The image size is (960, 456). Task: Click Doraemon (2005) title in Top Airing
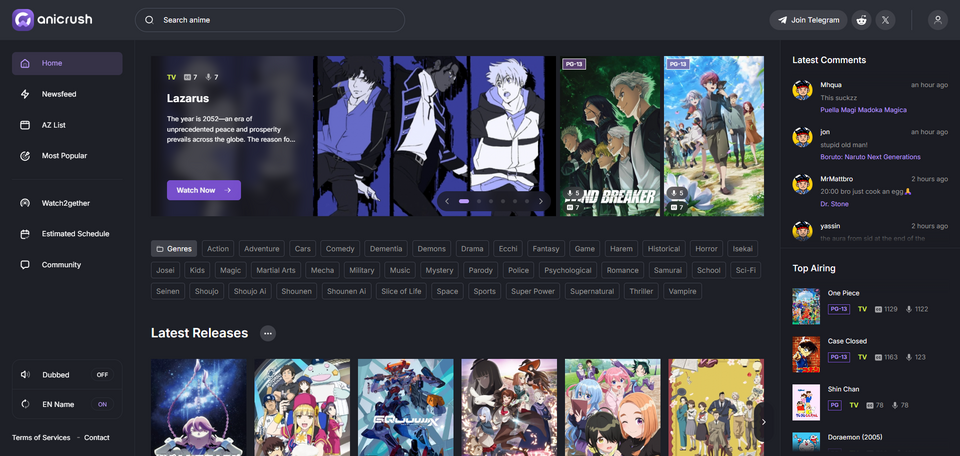(855, 437)
